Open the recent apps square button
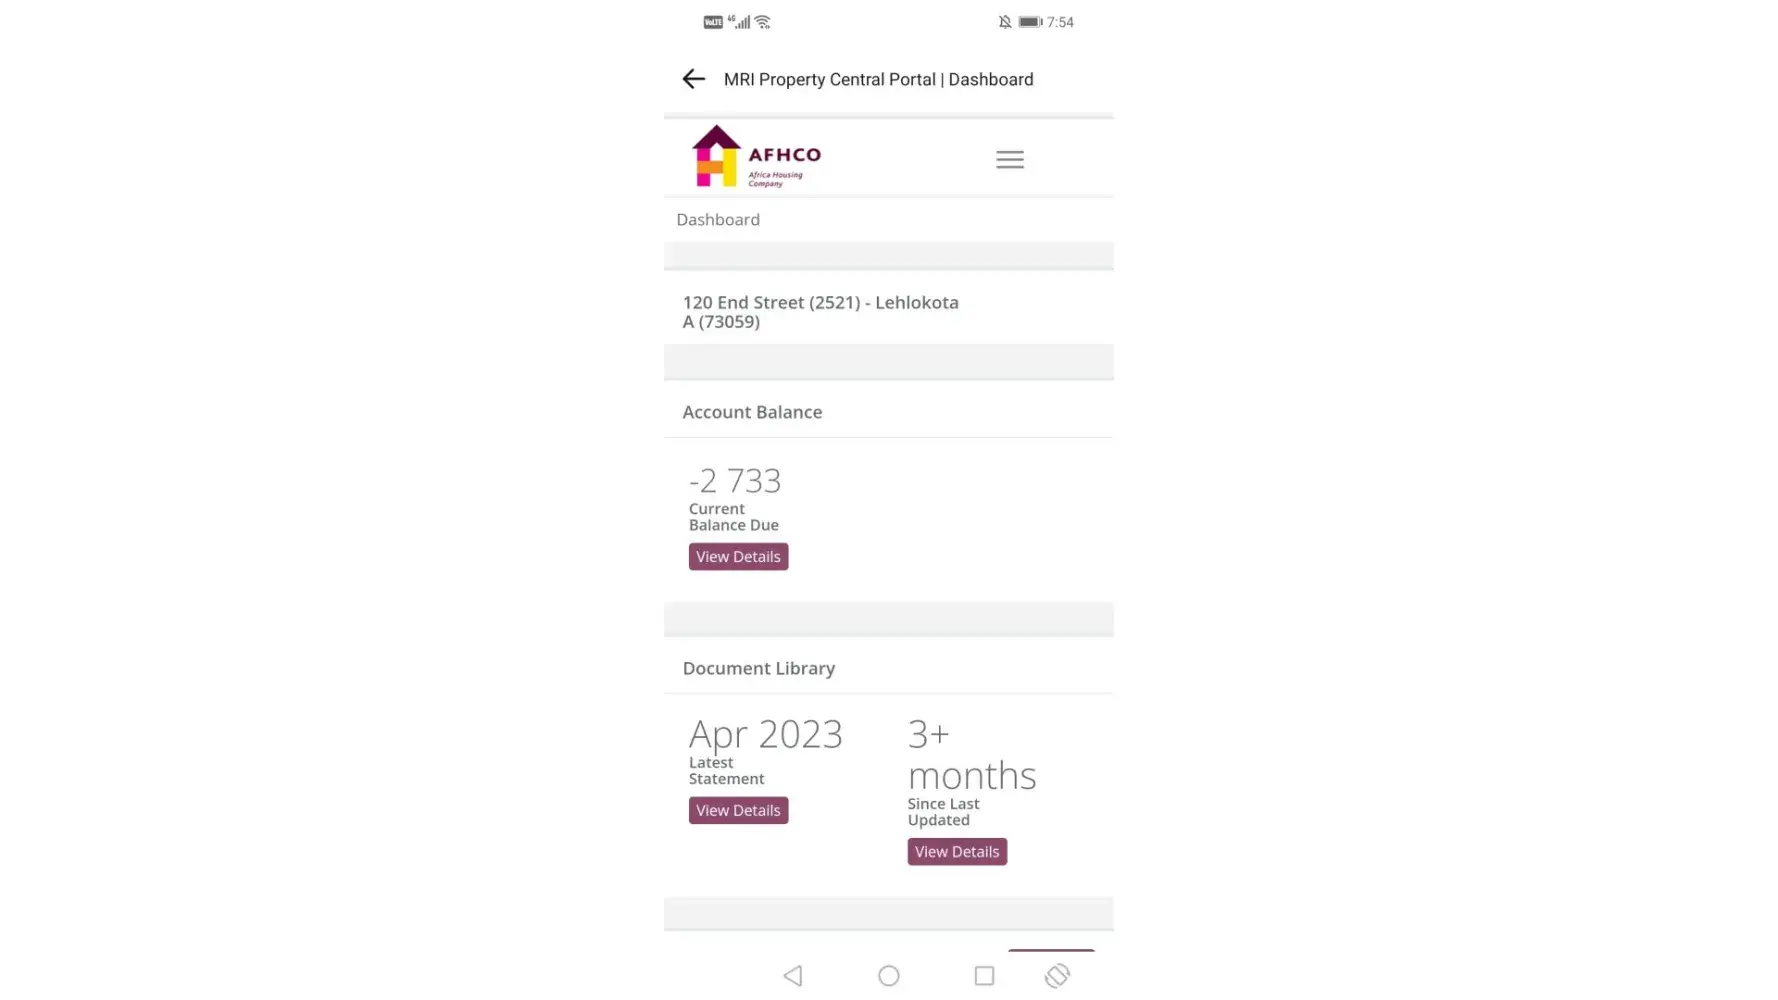1778x1000 pixels. (x=984, y=975)
